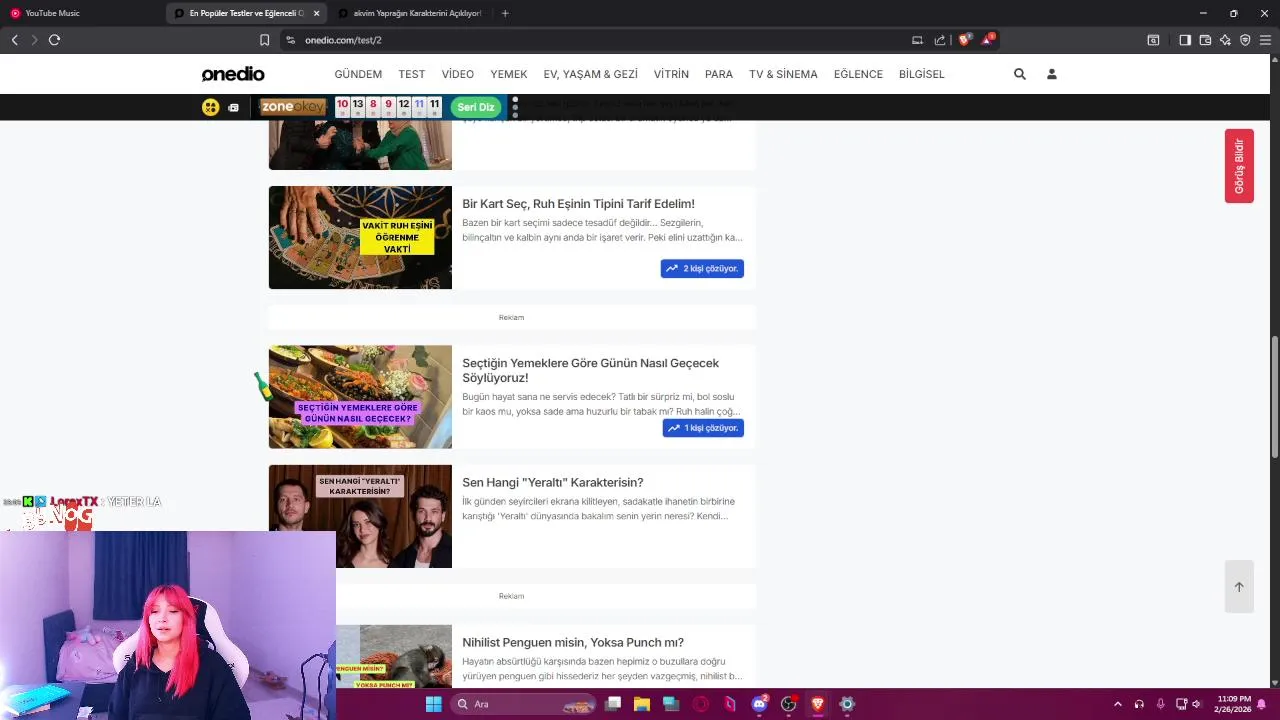This screenshot has width=1280, height=720.
Task: Open Discord from the taskbar
Action: (760, 704)
